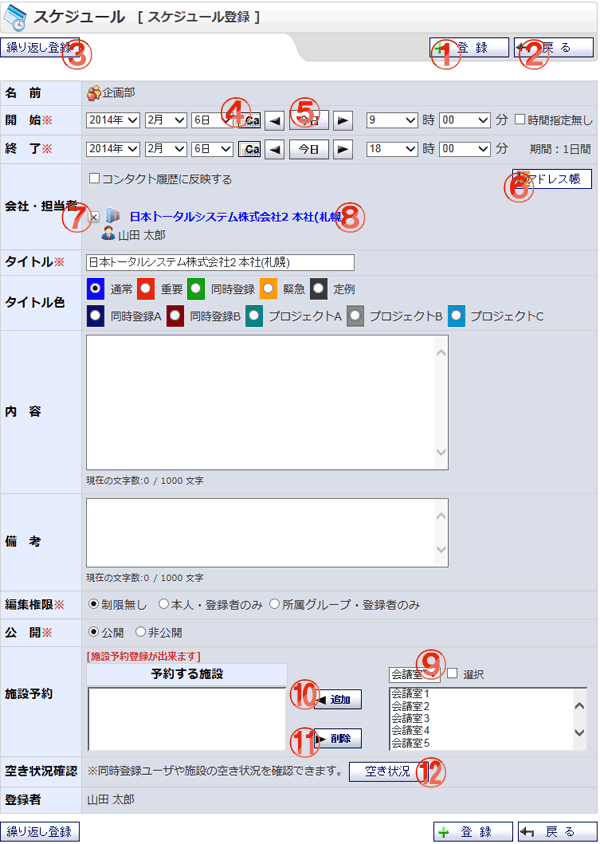Click the start date calendar icon

click(251, 120)
